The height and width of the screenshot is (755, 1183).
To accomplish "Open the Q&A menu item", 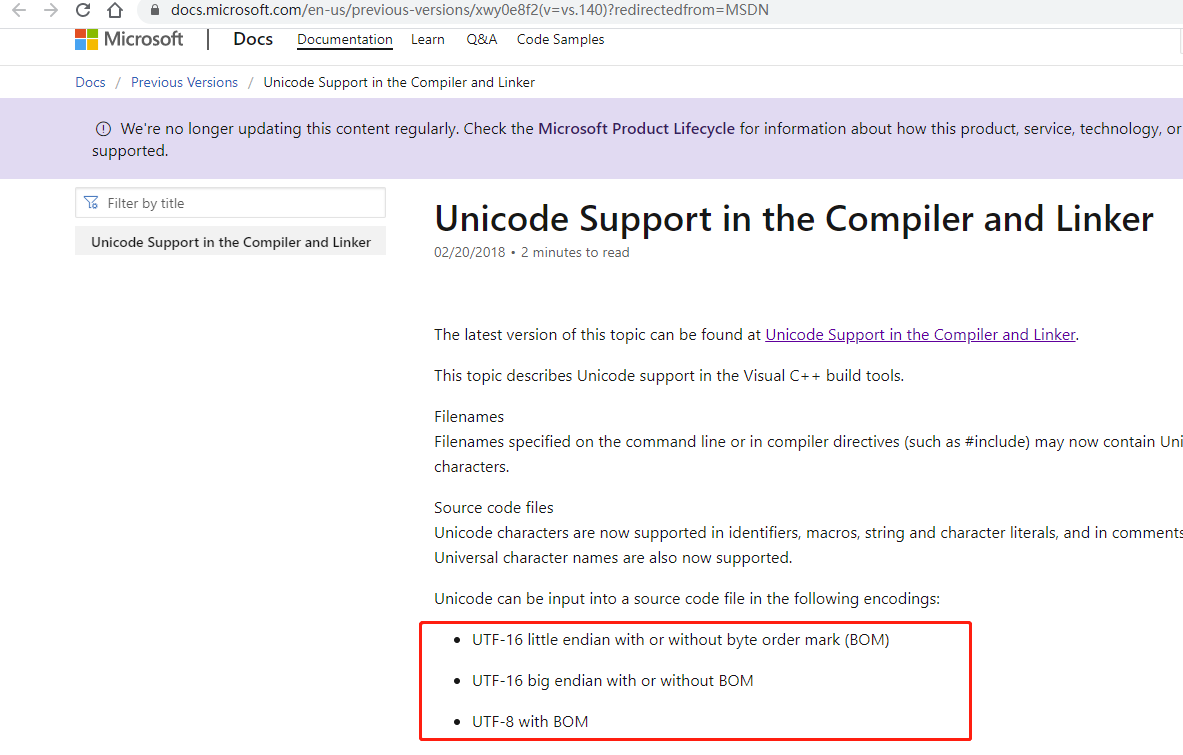I will (481, 40).
